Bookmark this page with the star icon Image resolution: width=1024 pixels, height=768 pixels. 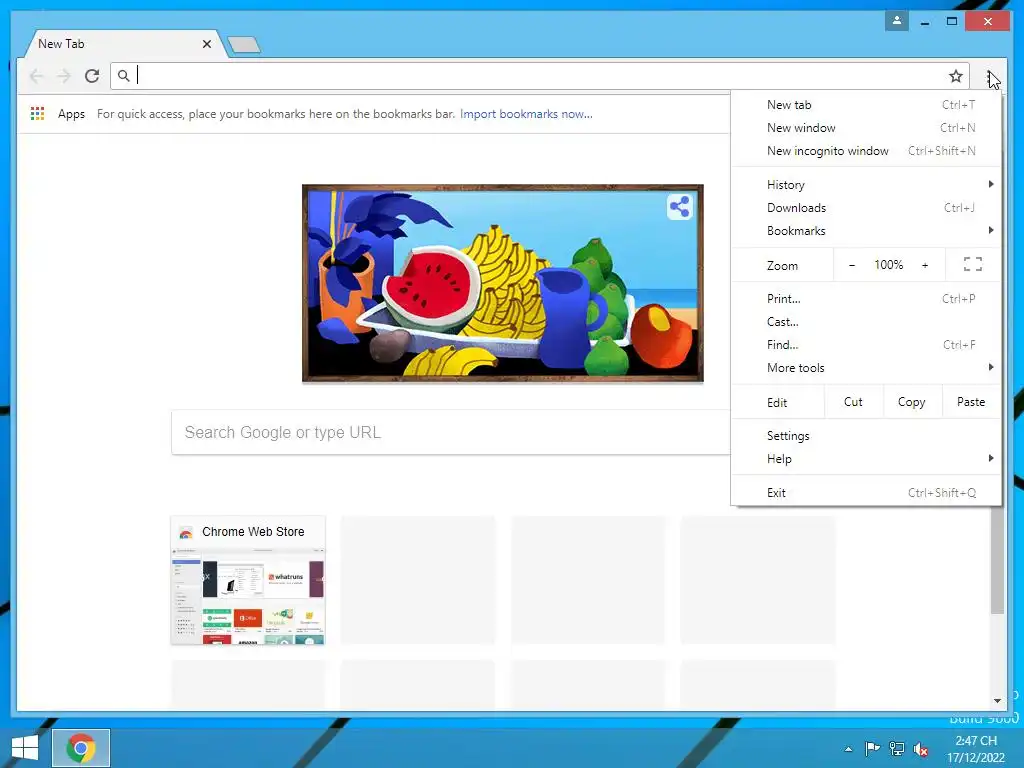click(x=955, y=76)
